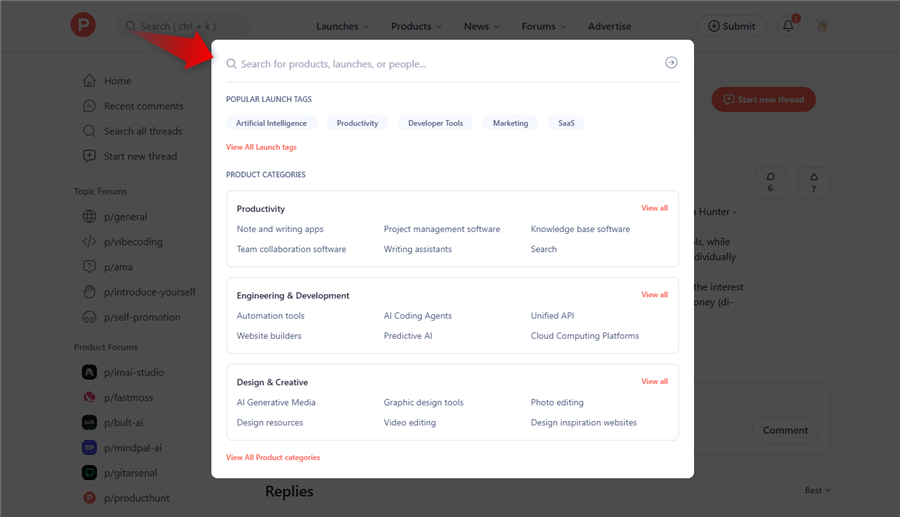Click the code icon for p/vibecoding

coord(89,242)
